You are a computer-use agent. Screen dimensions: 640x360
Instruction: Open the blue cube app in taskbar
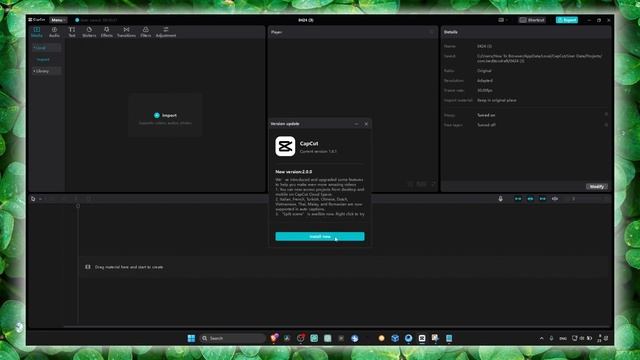click(x=395, y=338)
